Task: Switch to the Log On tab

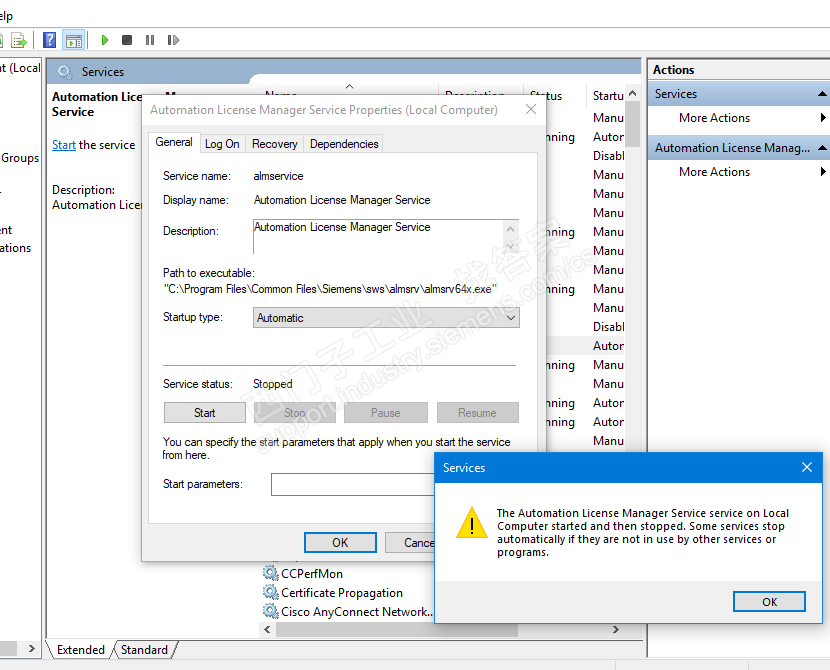Action: (222, 144)
